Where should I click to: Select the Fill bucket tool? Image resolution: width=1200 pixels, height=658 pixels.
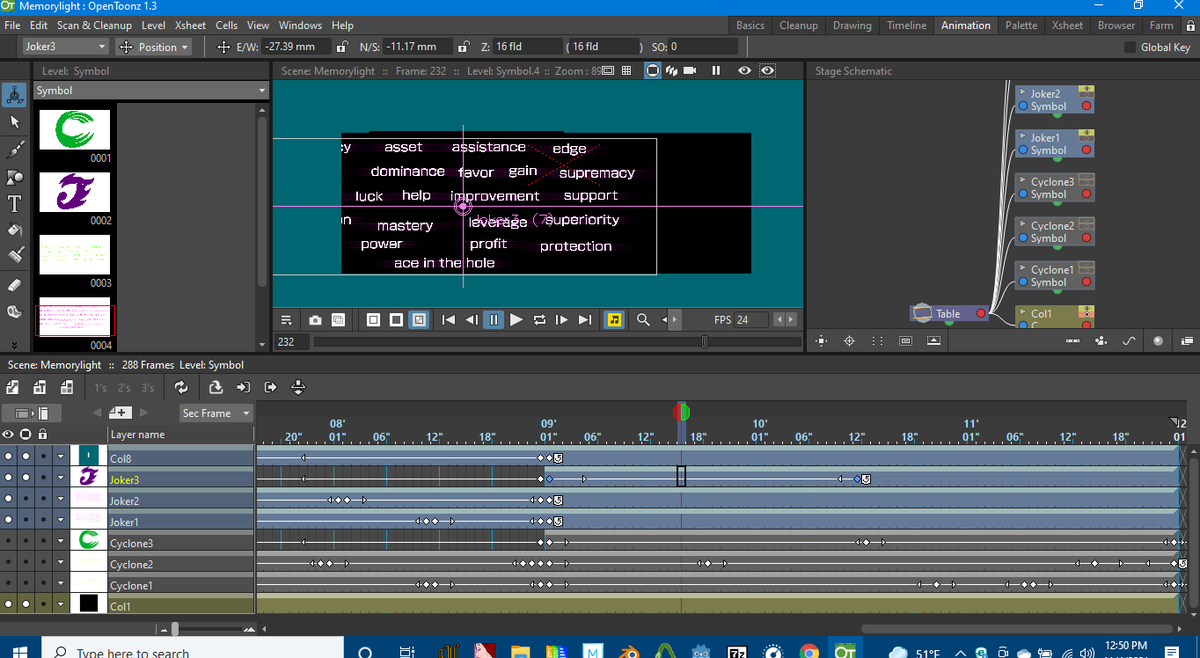pos(14,230)
